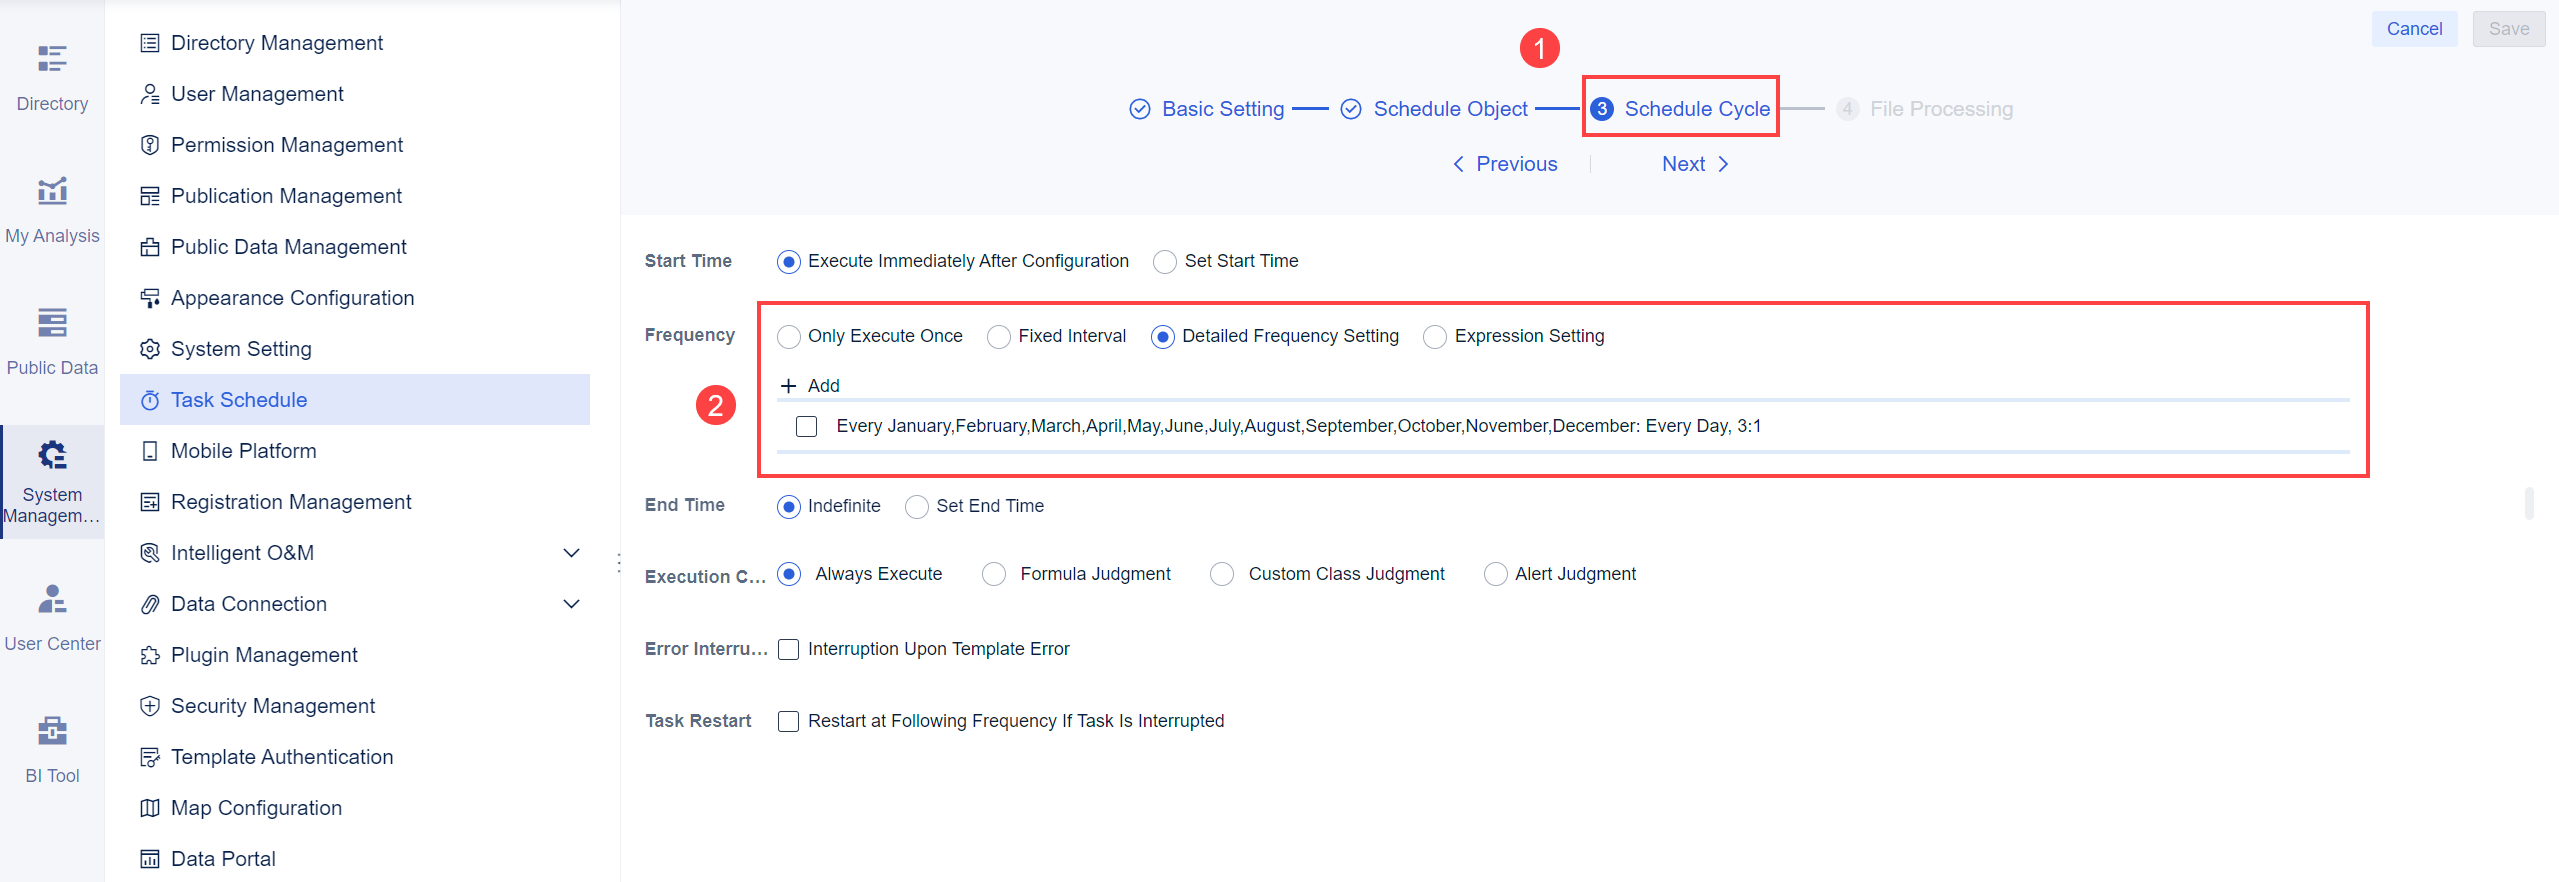Viewport: 2559px width, 882px height.
Task: Click the Map Configuration map icon
Action: pyautogui.click(x=150, y=808)
